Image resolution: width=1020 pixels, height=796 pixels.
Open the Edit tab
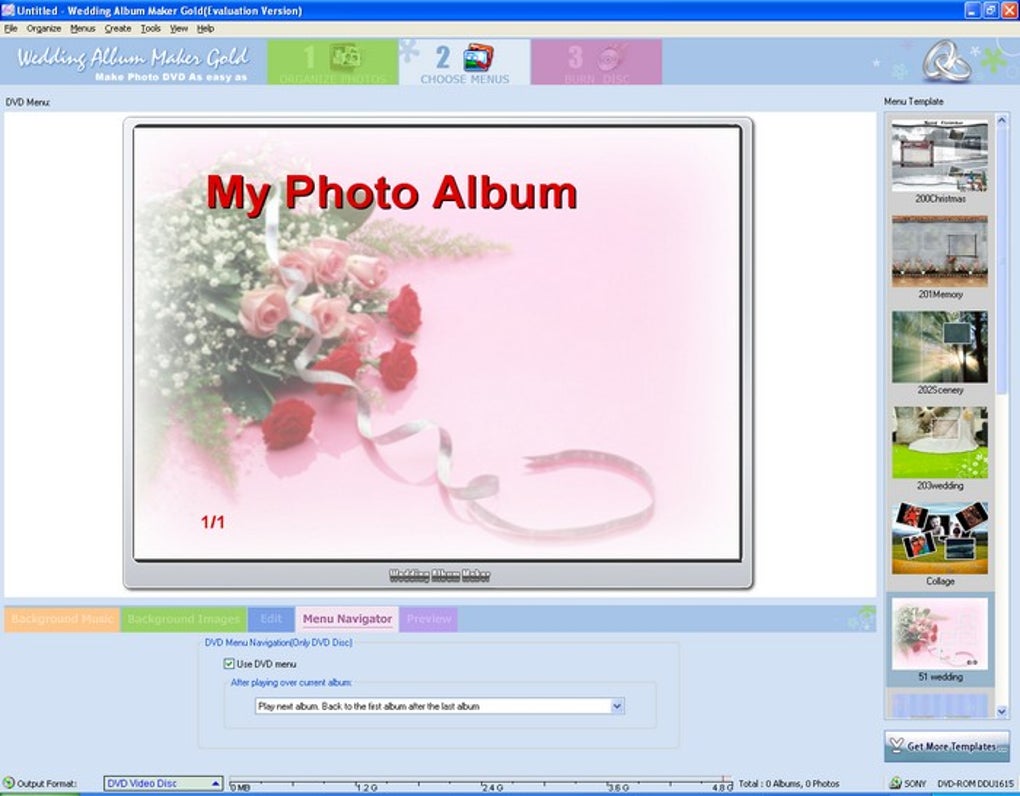click(271, 619)
